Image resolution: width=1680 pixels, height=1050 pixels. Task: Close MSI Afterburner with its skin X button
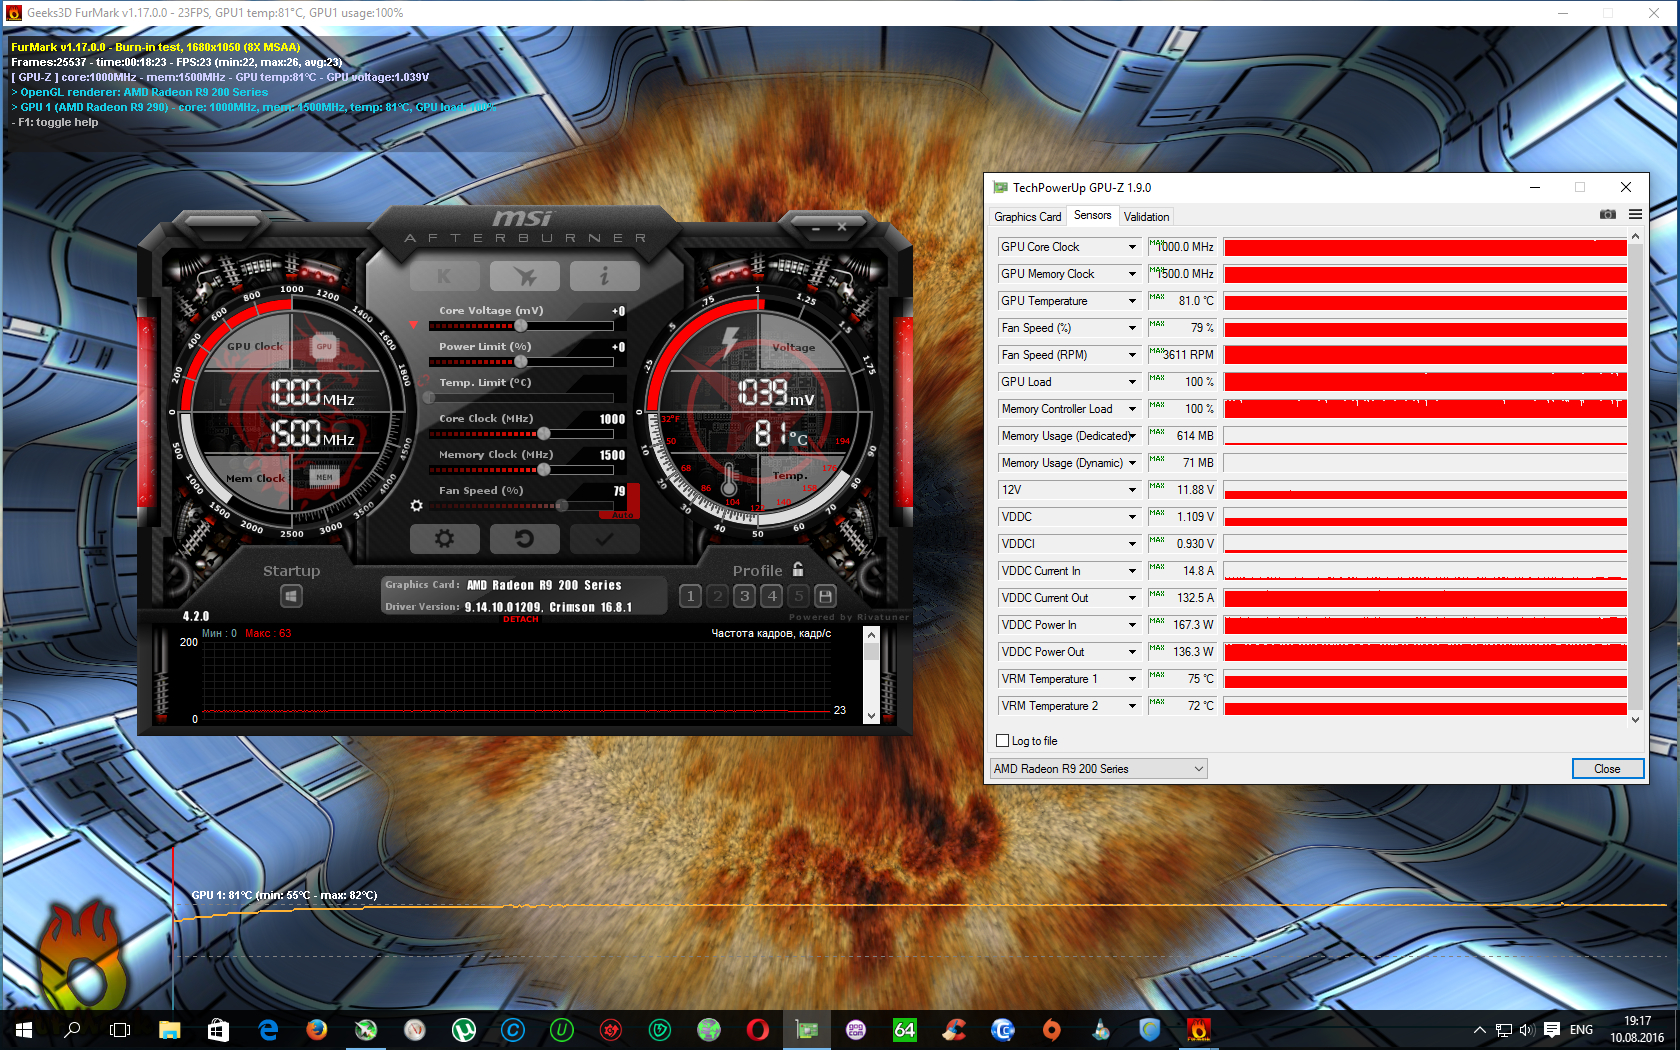pos(842,228)
